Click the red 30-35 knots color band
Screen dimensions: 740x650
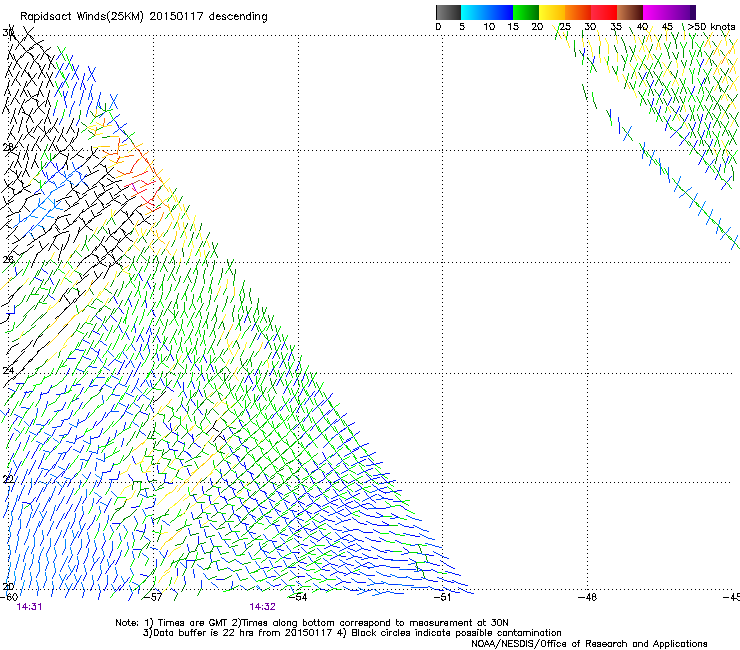click(x=604, y=12)
